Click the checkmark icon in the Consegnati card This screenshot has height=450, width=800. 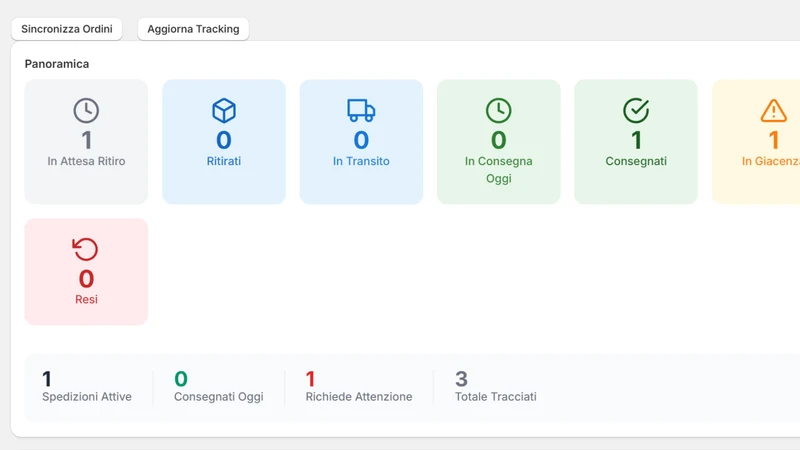636,110
